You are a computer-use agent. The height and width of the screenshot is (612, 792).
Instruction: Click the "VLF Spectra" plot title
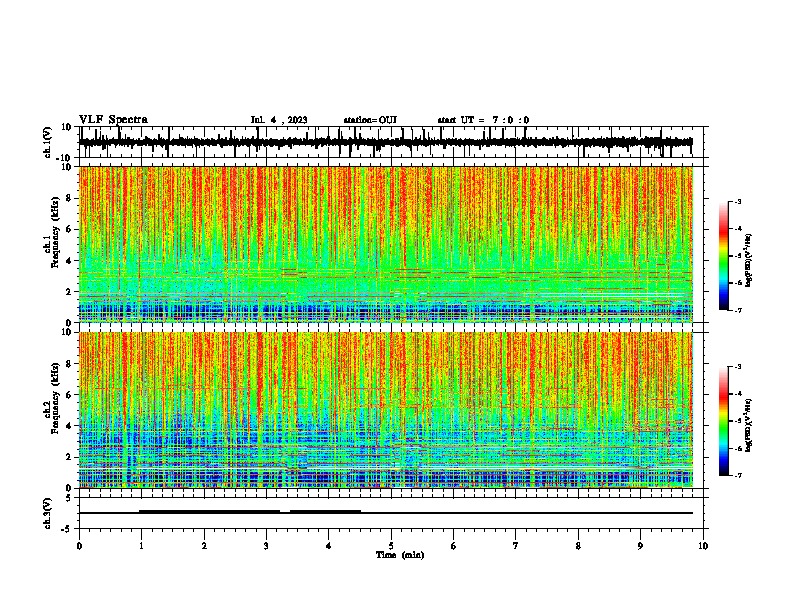coord(113,120)
